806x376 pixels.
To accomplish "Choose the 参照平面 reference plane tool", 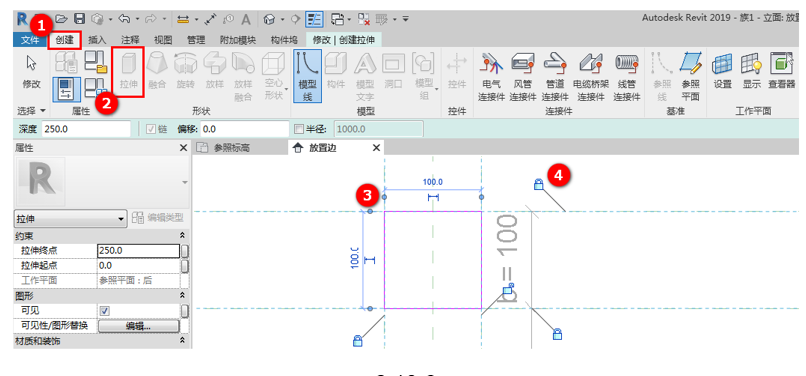I will pos(690,76).
